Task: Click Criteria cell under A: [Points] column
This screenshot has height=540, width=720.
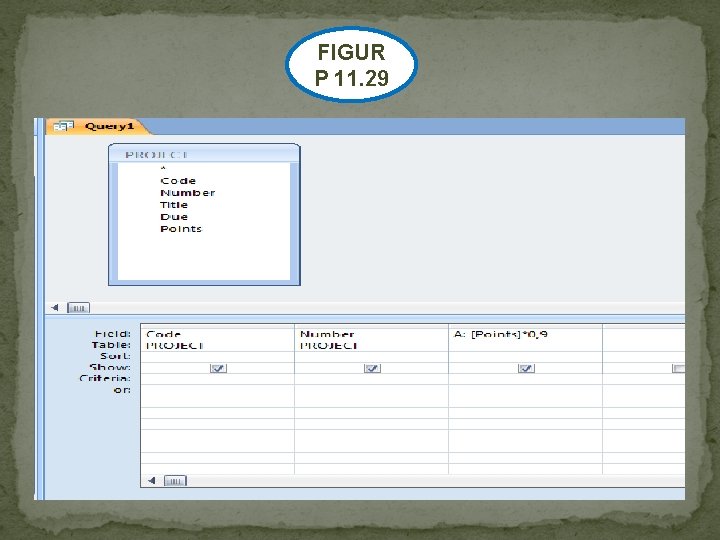Action: tap(526, 379)
